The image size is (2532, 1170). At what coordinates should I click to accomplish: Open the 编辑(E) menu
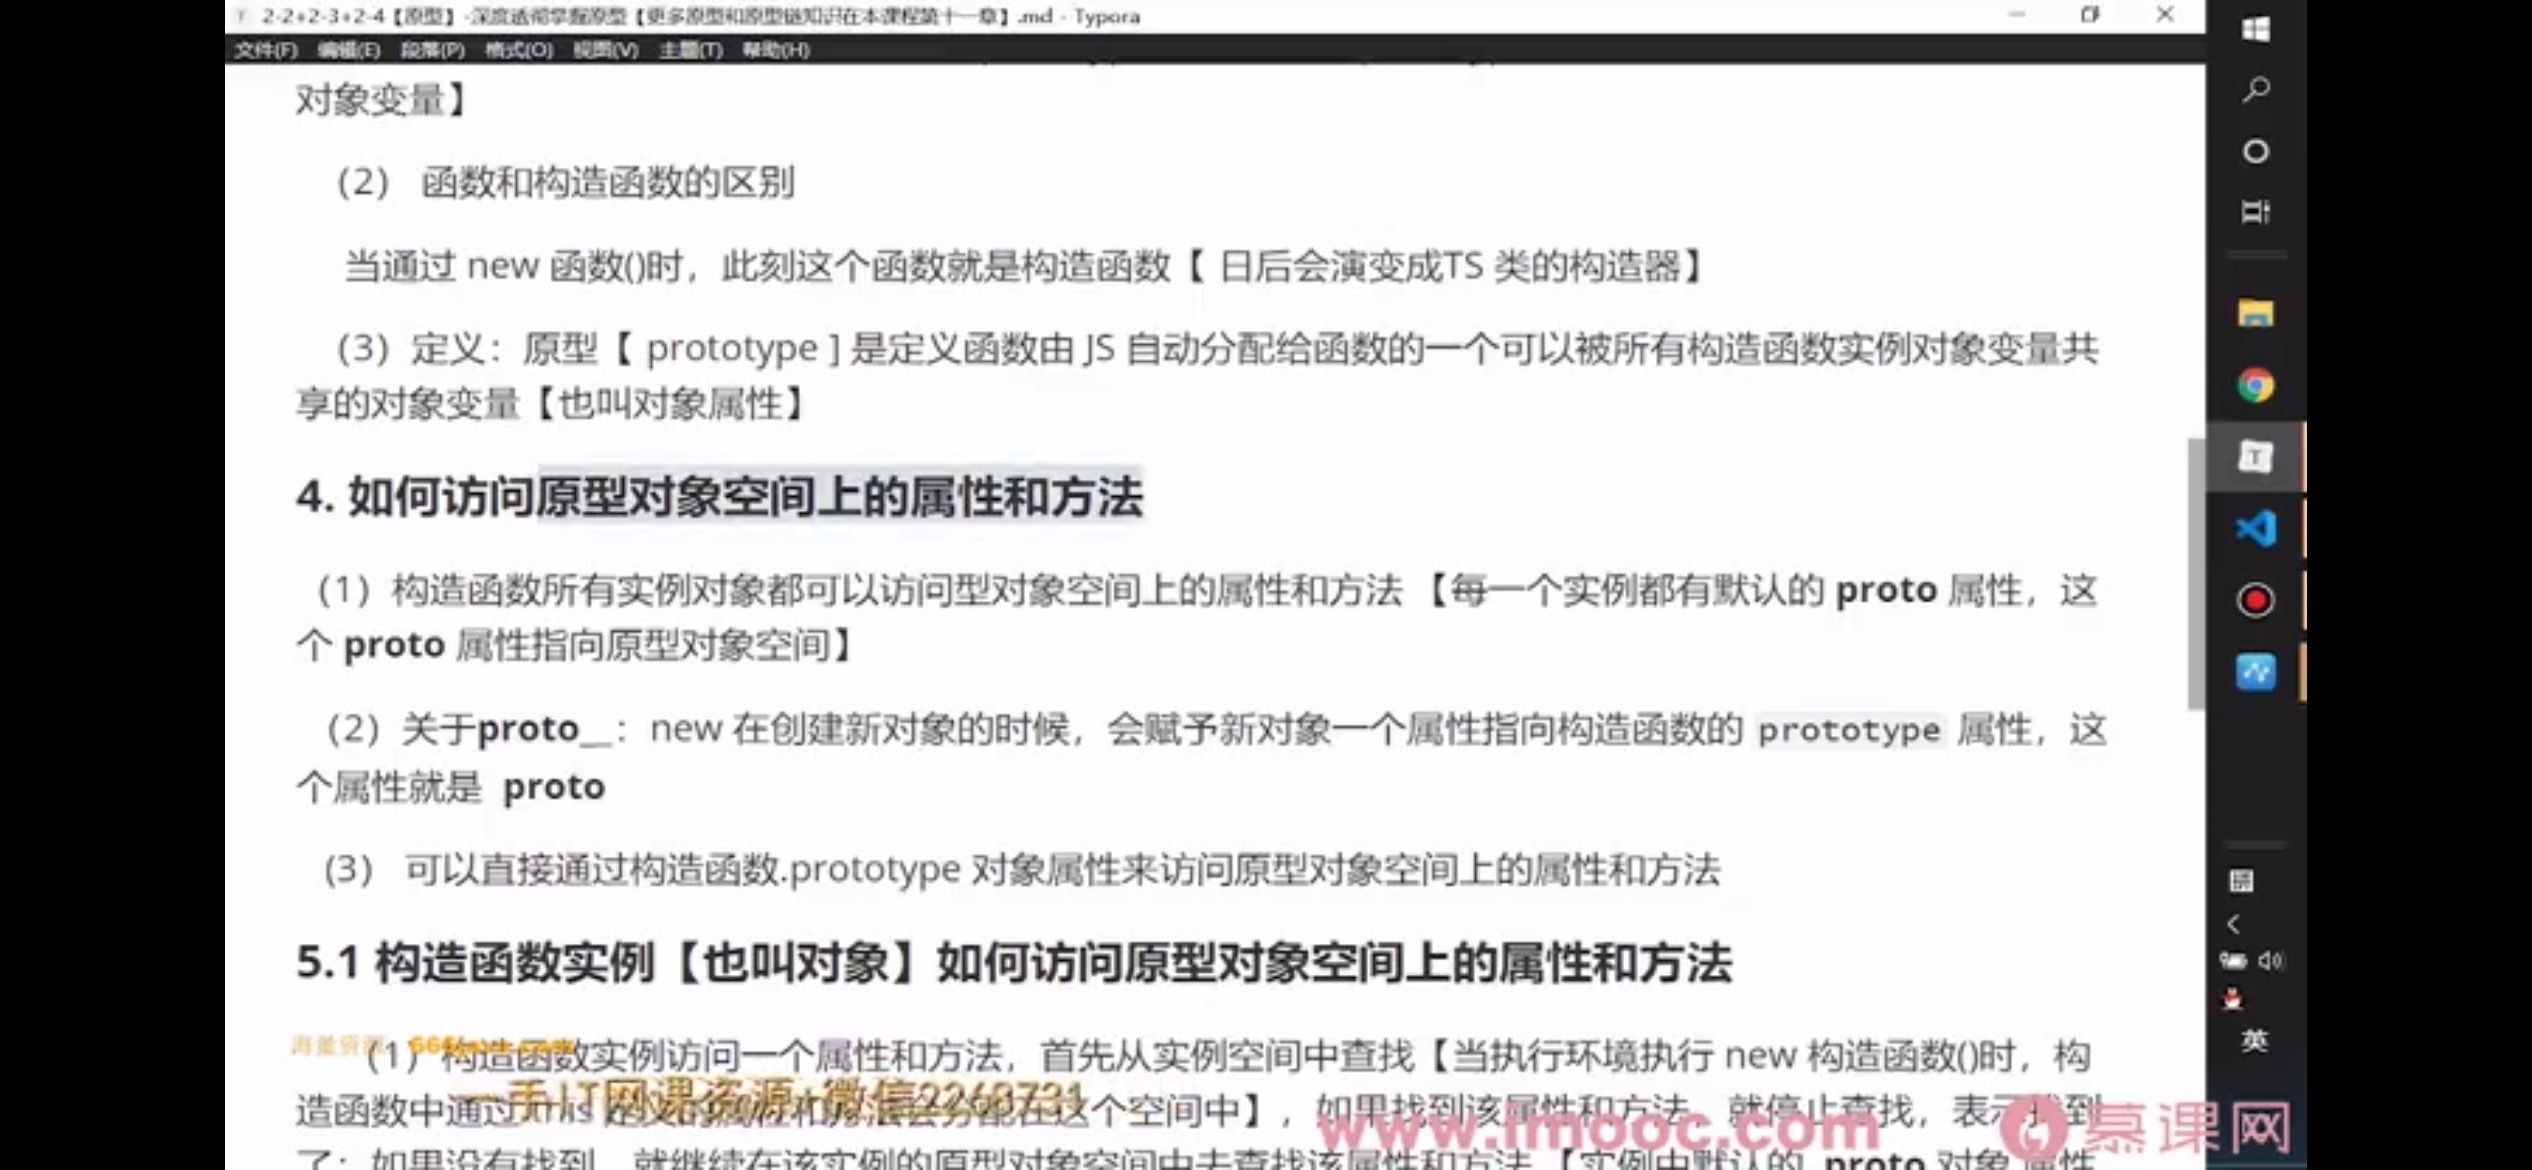coord(348,50)
